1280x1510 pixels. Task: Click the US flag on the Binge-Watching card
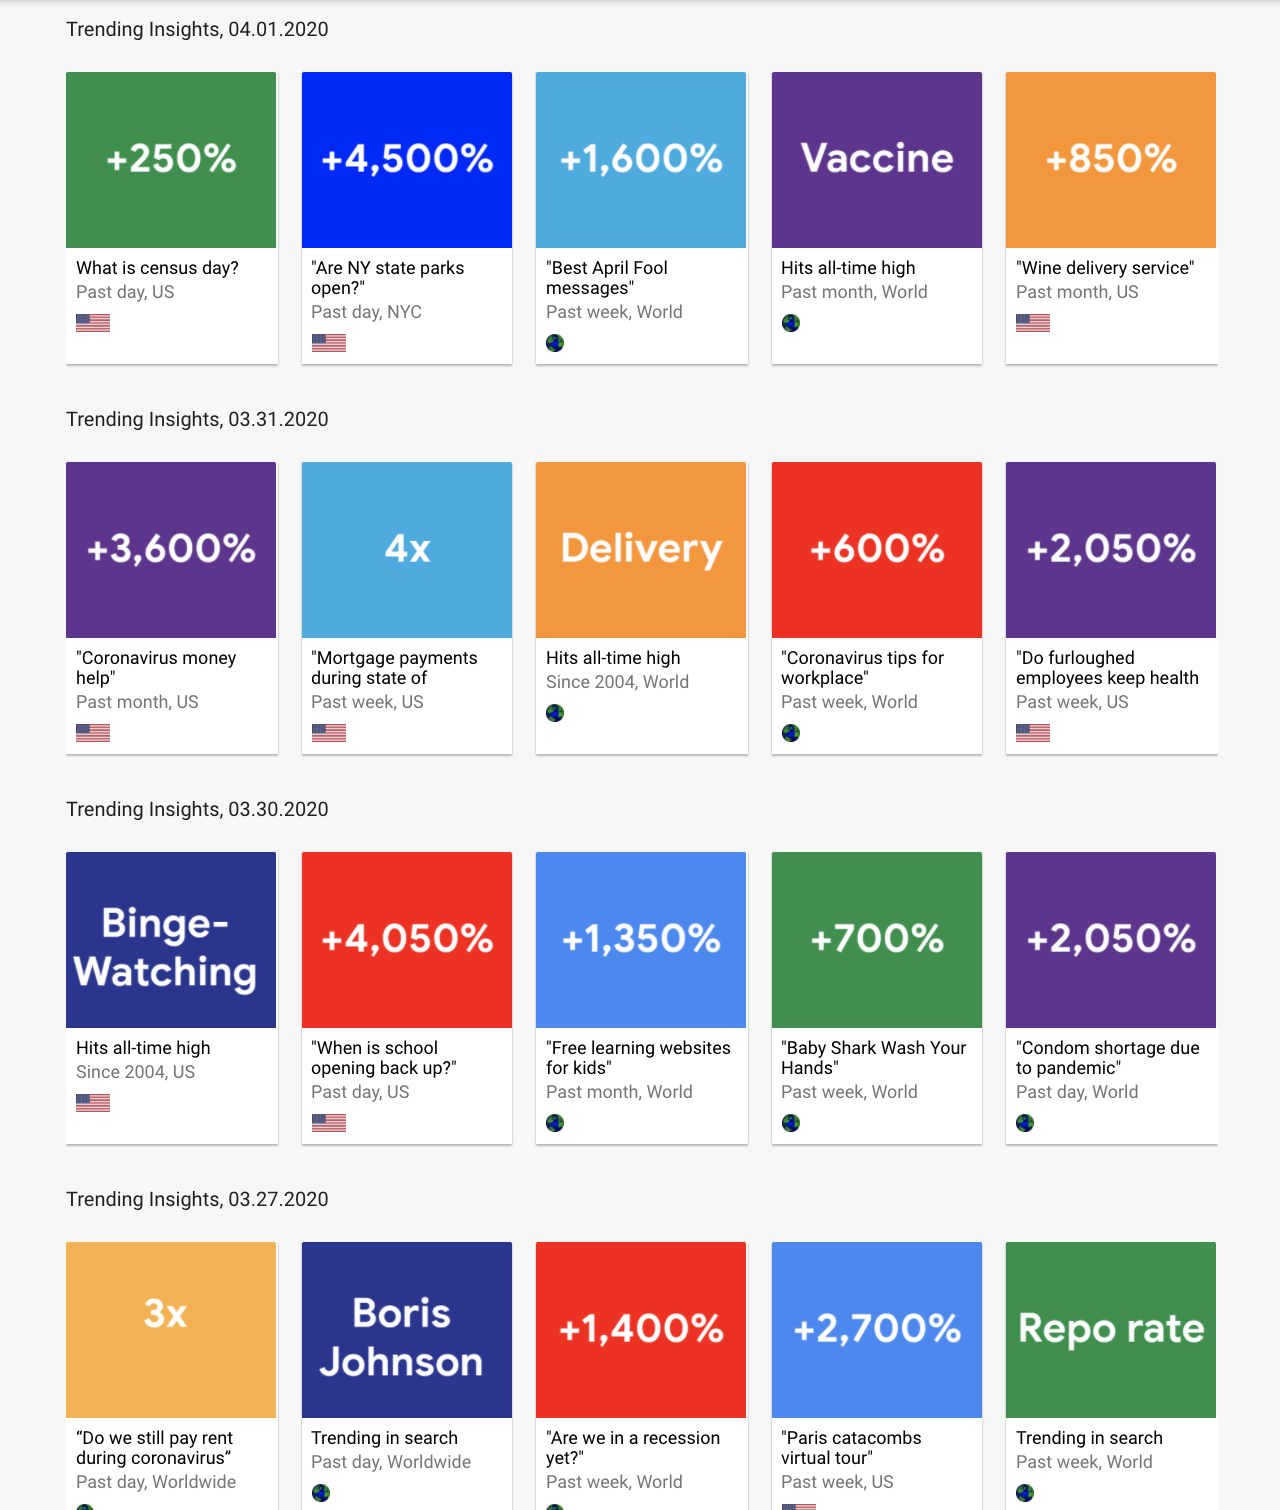tap(92, 1102)
